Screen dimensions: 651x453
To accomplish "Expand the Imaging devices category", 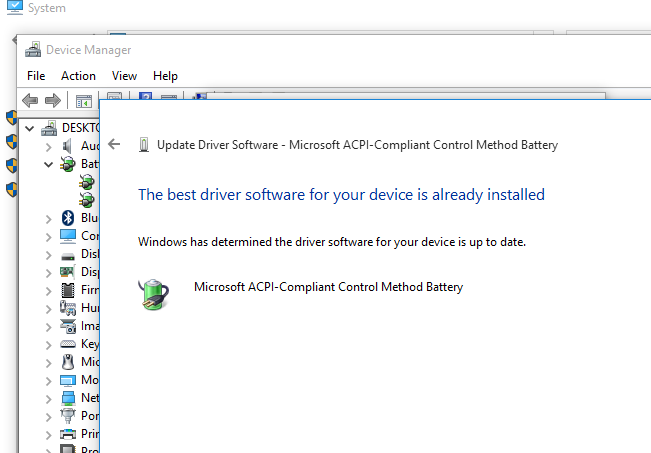I will tap(49, 327).
